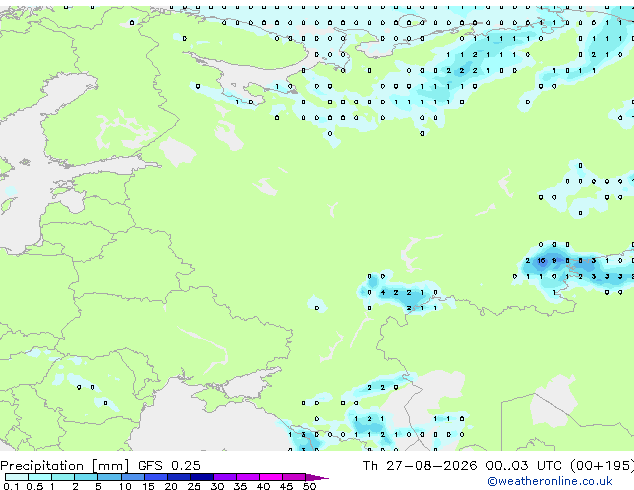Click the '16' precipitation value on the map
This screenshot has width=634, height=490.
541,261
